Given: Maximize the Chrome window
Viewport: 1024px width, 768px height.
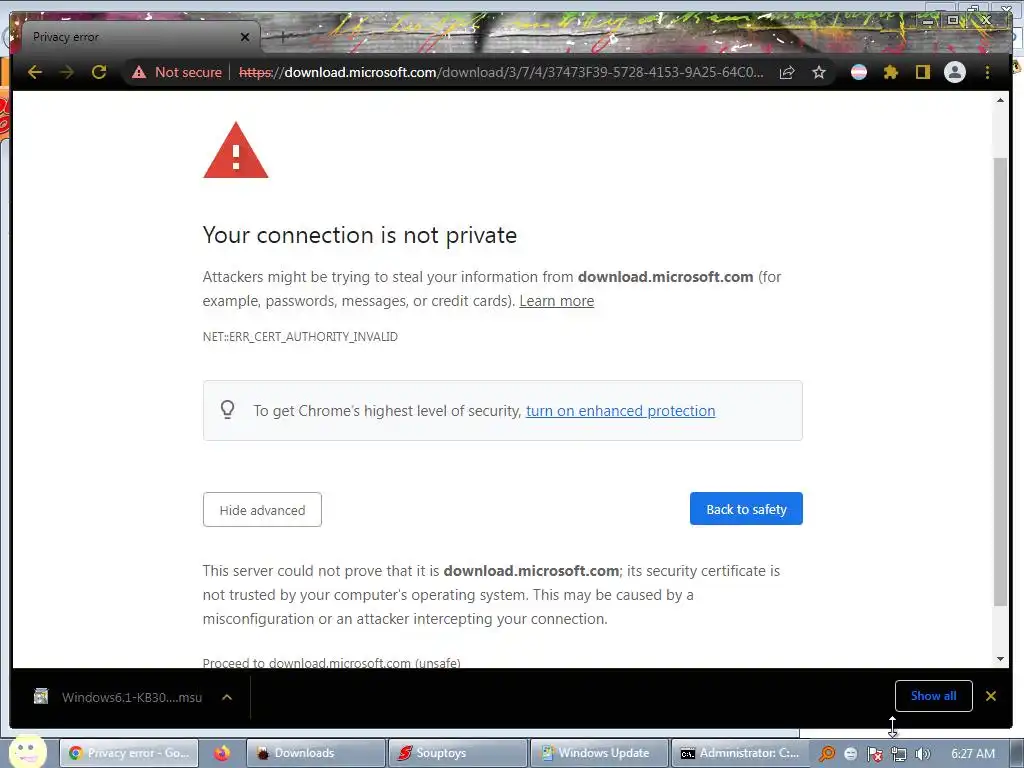Looking at the screenshot, I should point(953,20).
